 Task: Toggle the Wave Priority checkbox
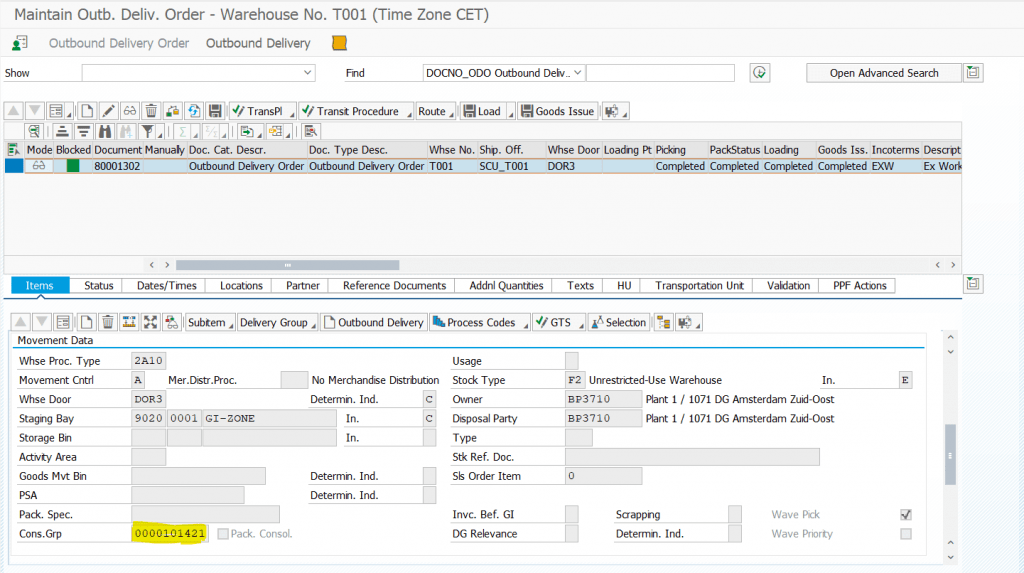click(x=906, y=534)
